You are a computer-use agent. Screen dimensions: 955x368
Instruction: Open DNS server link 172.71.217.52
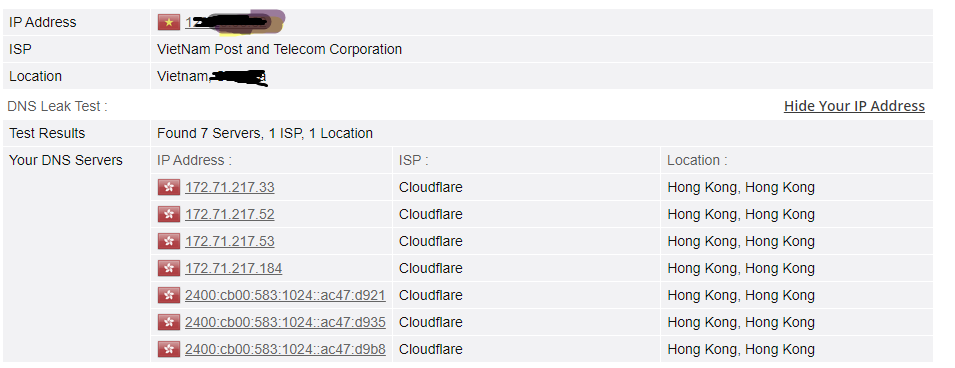pos(230,214)
